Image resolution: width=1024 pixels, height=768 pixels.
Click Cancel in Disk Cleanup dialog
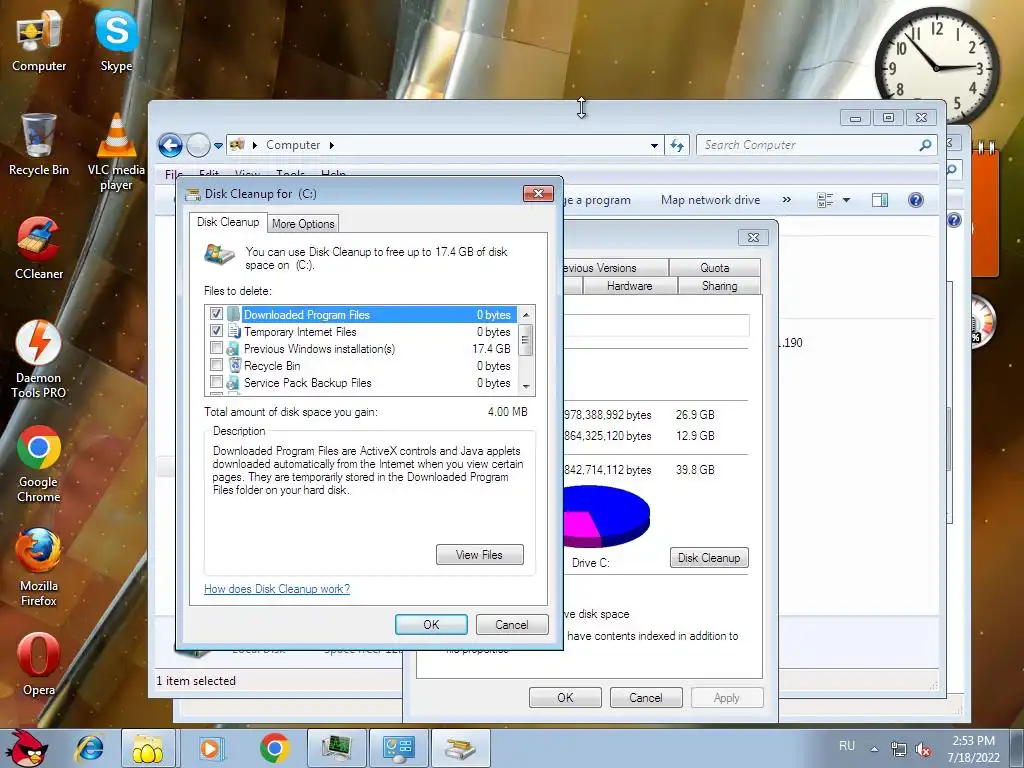pos(511,624)
